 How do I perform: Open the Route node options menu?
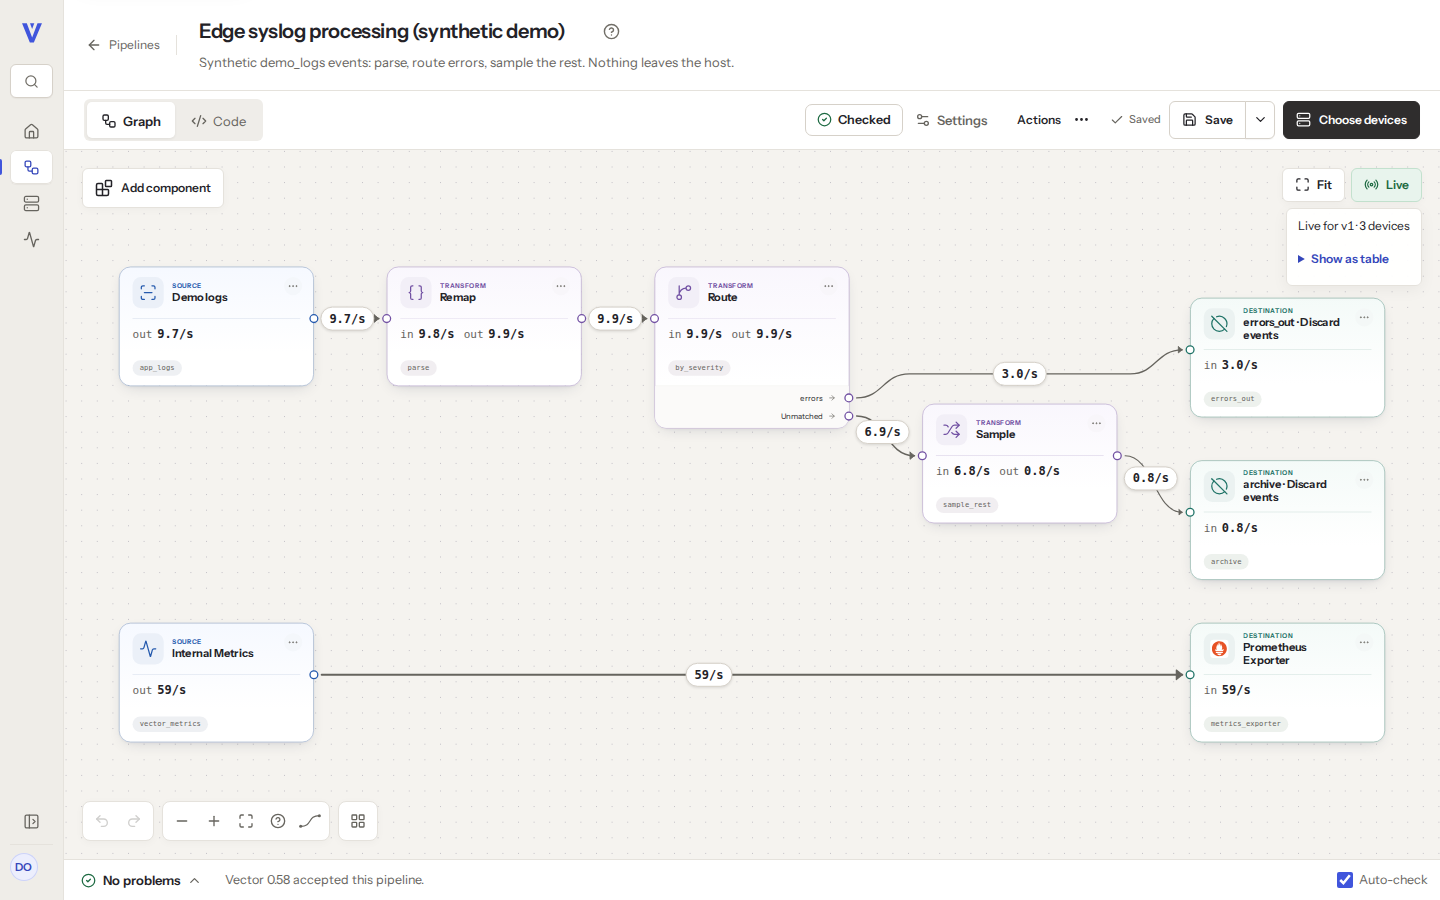(x=829, y=286)
